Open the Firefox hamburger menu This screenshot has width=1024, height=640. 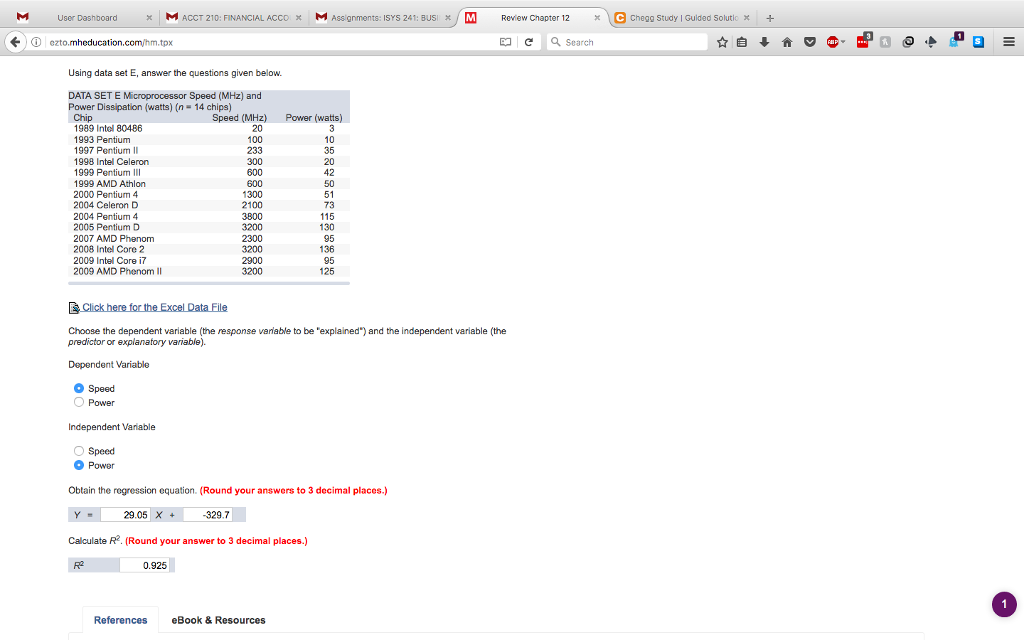point(1009,42)
